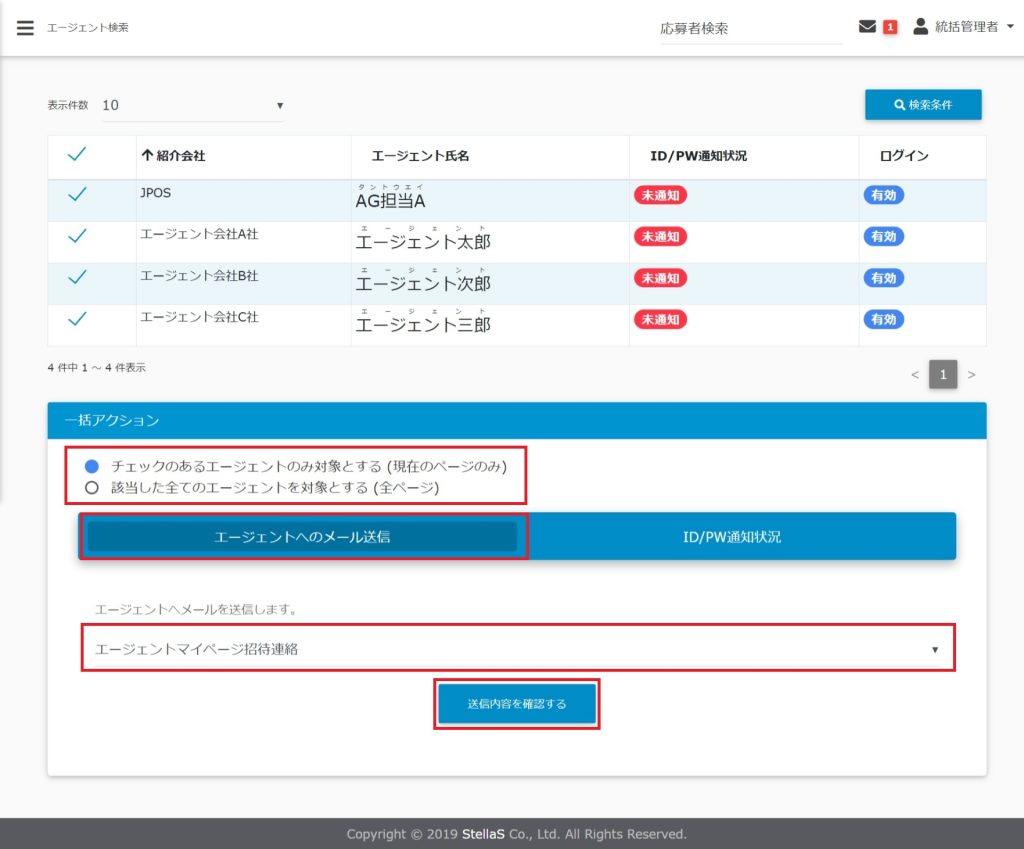Switch to the ID/PW通知状況 tab

[x=732, y=537]
